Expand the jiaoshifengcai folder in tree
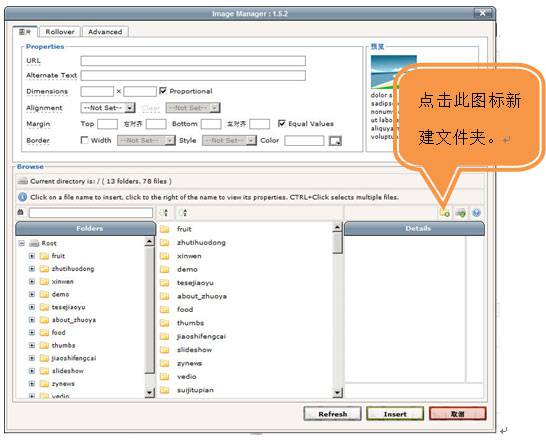The image size is (546, 440). point(32,358)
